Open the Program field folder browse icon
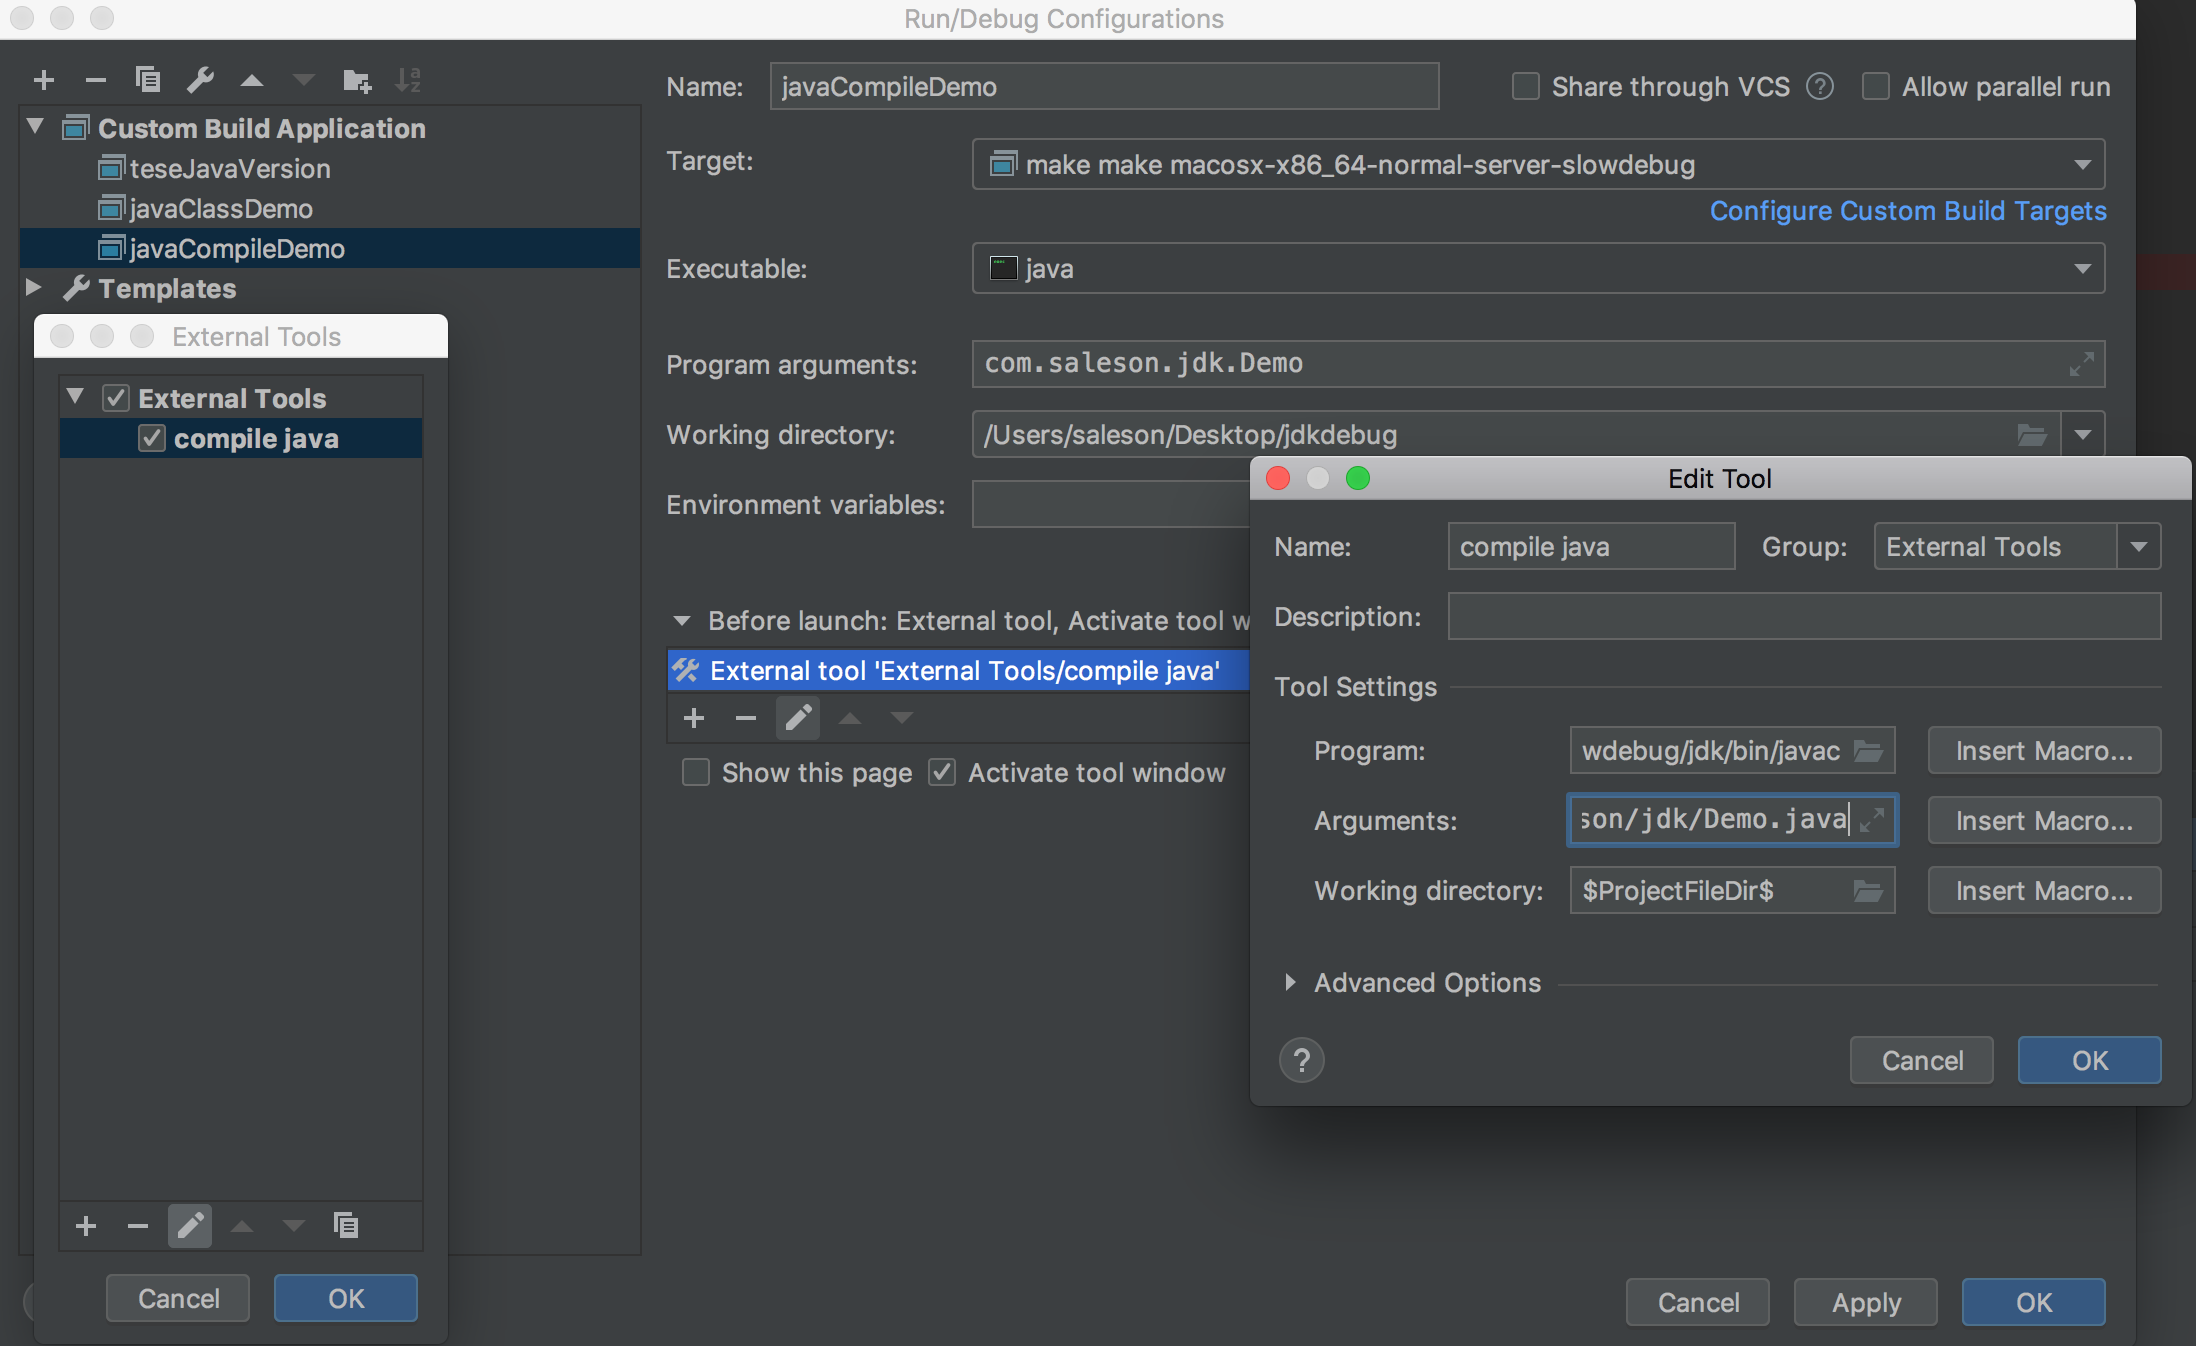The image size is (2196, 1346). point(1868,751)
